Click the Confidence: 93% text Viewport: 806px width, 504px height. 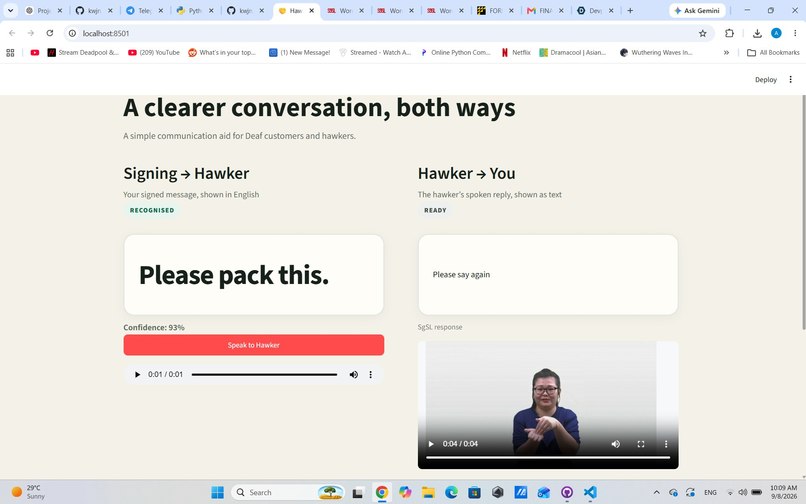(154, 328)
